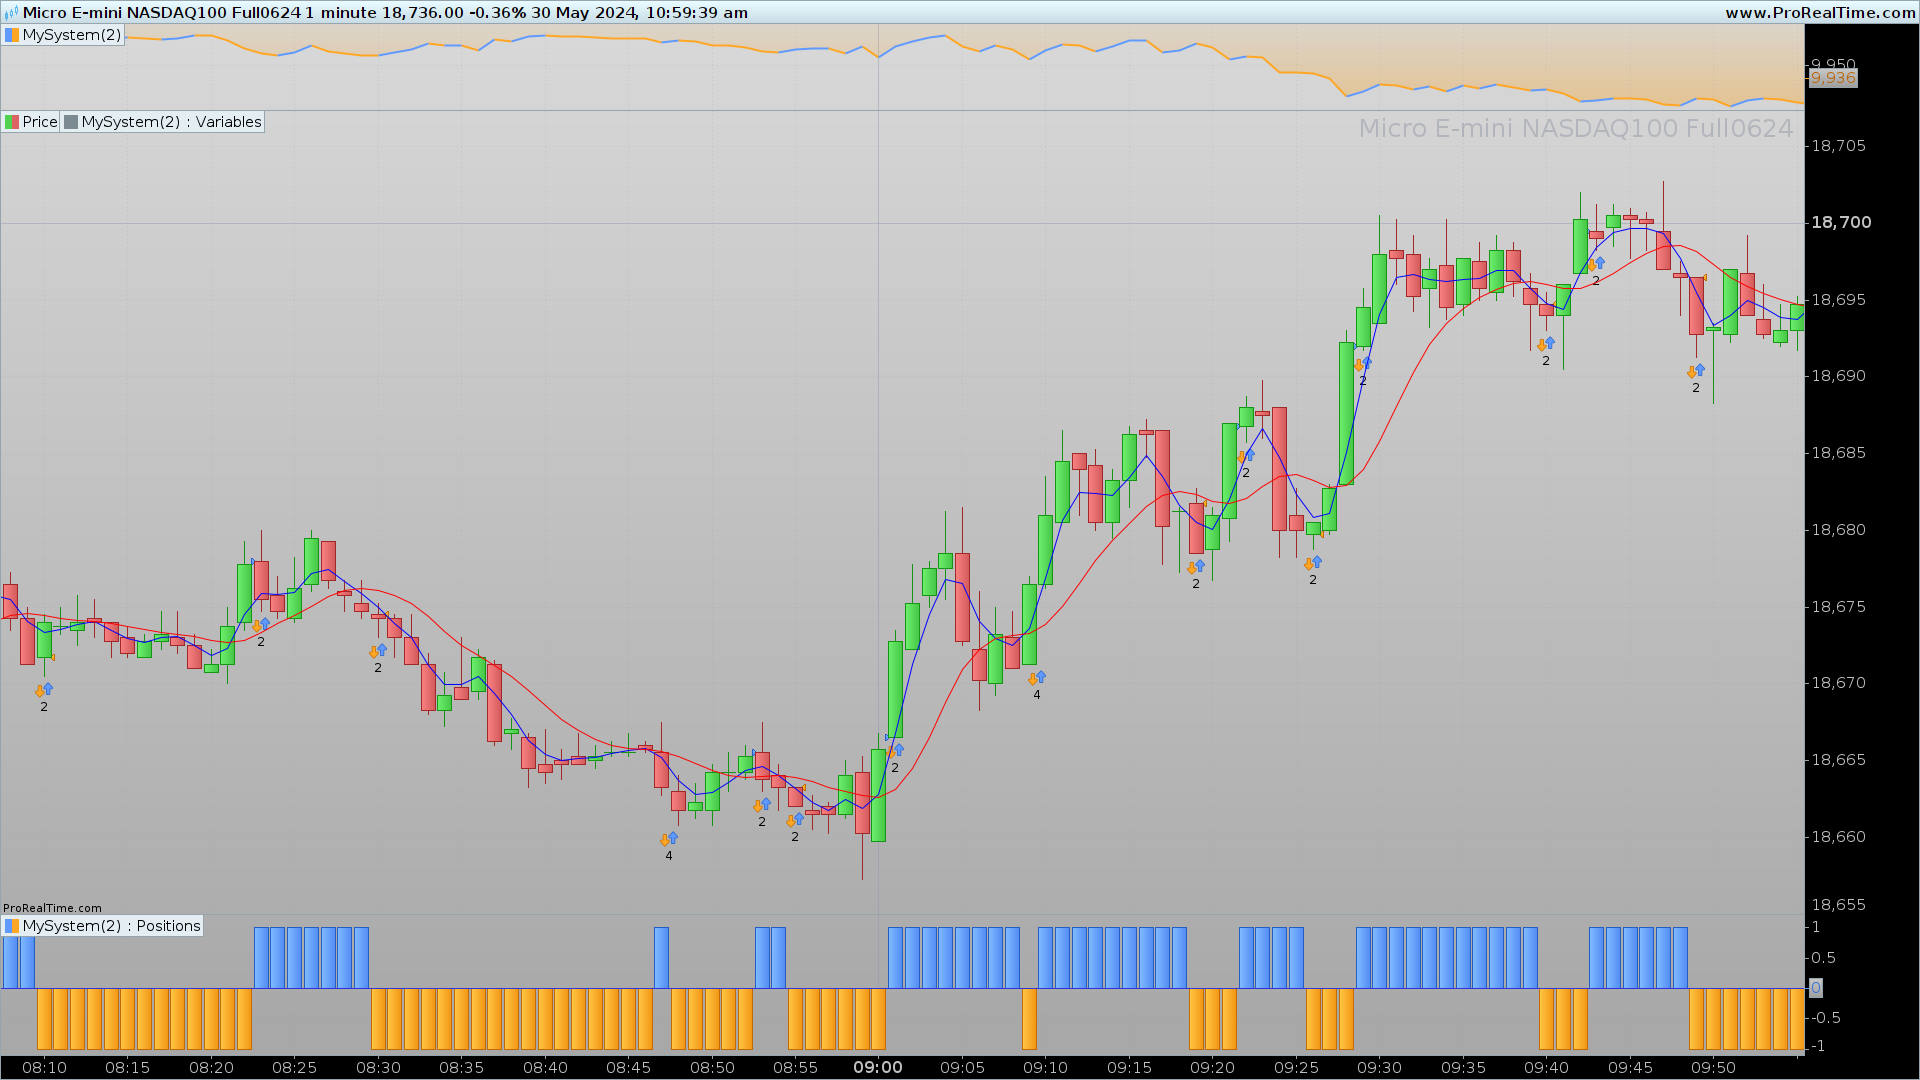Click the Micro E-mini NASDAQ100 Full0624 watermark text
This screenshot has width=1920, height=1080.
point(1575,129)
